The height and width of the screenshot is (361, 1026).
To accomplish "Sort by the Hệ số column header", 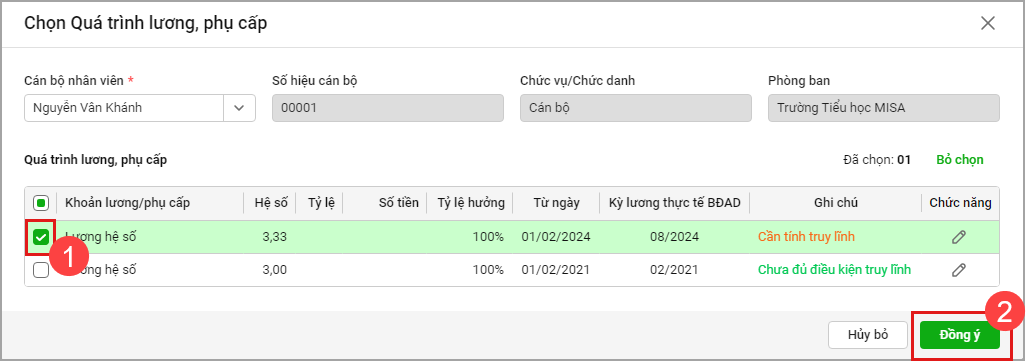I will pyautogui.click(x=270, y=203).
